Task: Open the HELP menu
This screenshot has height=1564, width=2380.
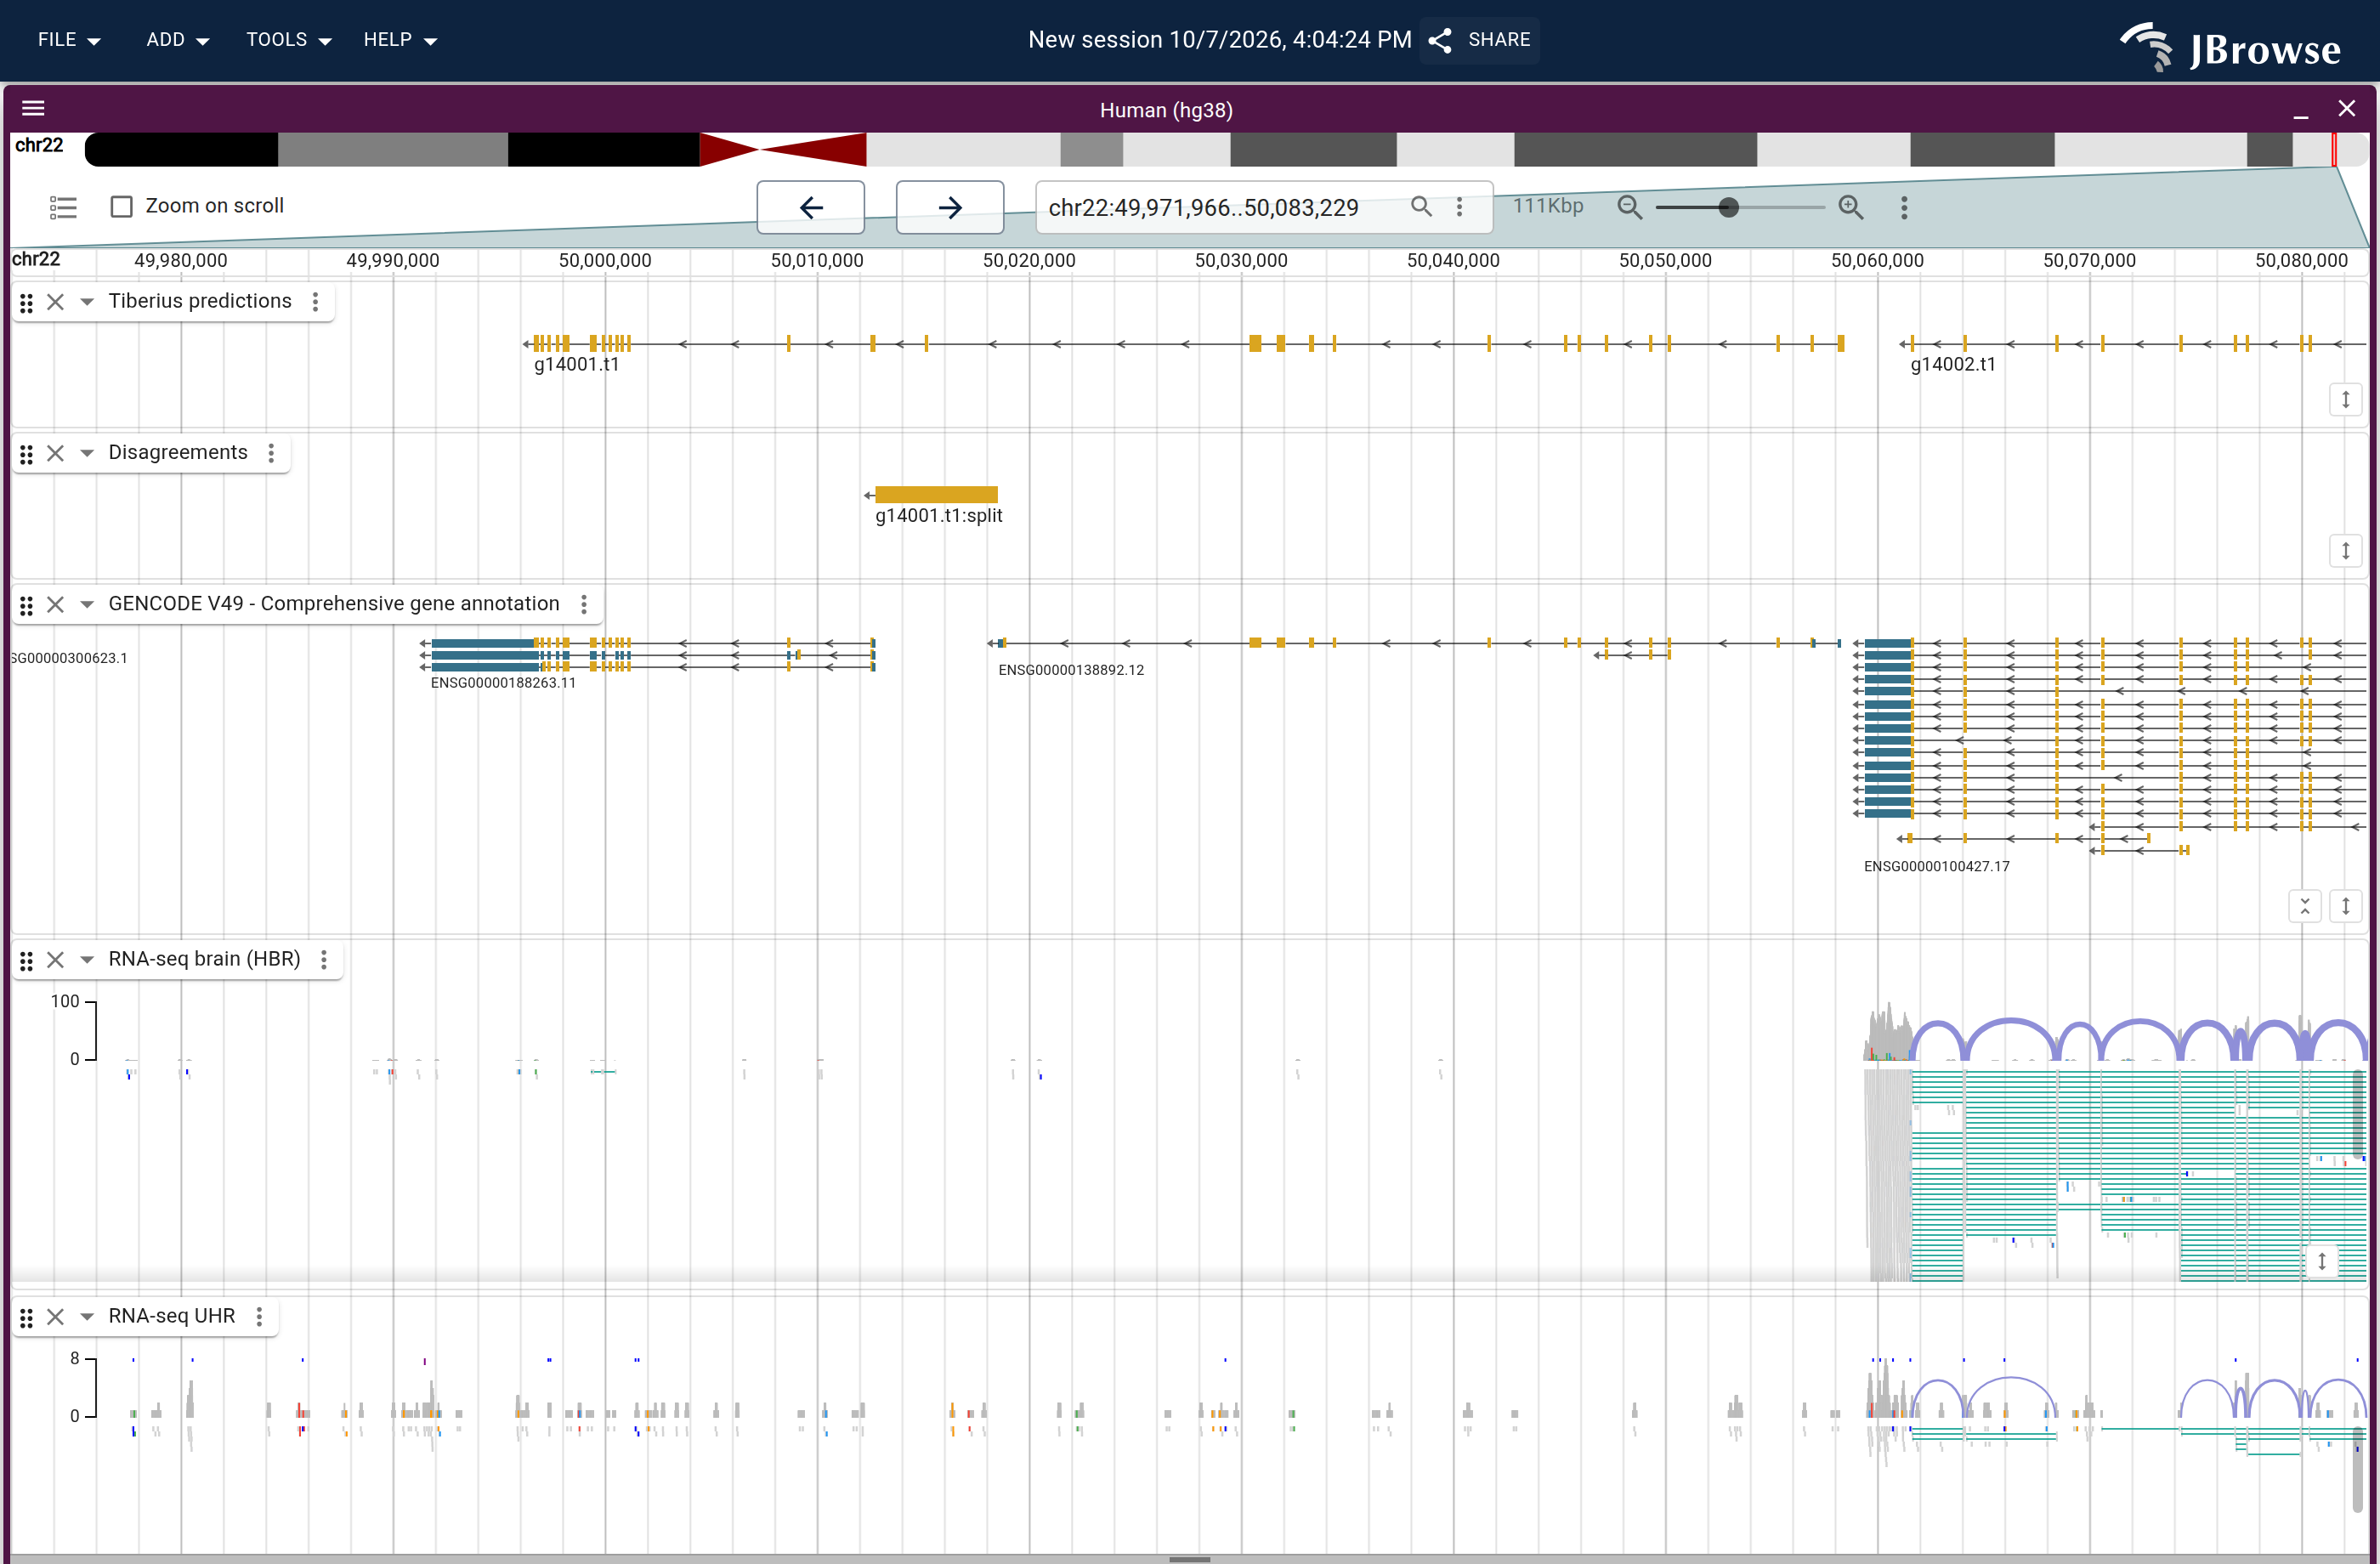Action: click(x=400, y=40)
